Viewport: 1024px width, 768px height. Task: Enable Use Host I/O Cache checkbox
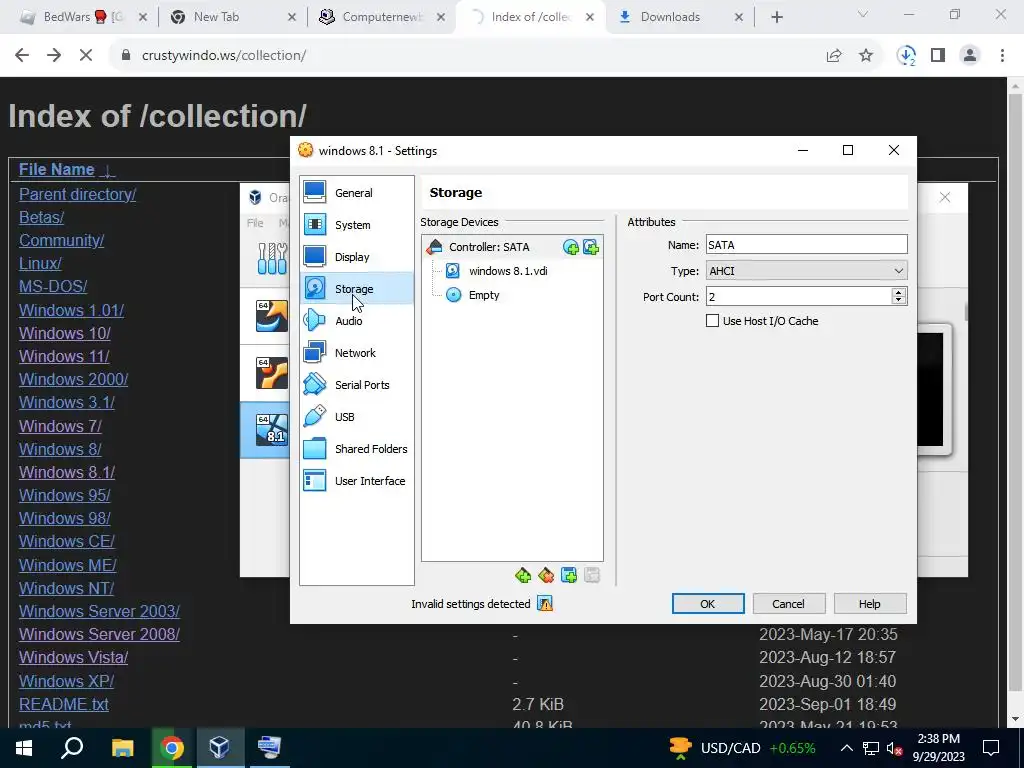[712, 321]
